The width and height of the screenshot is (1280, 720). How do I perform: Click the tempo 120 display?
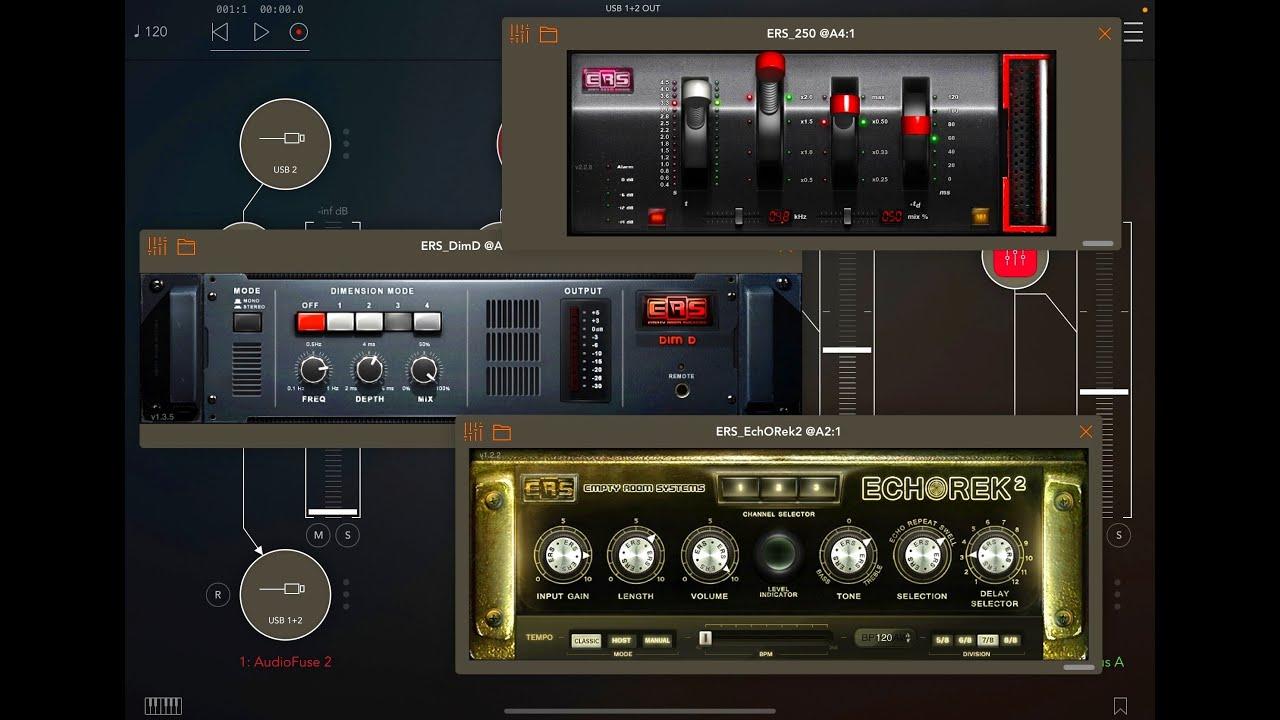coord(150,32)
